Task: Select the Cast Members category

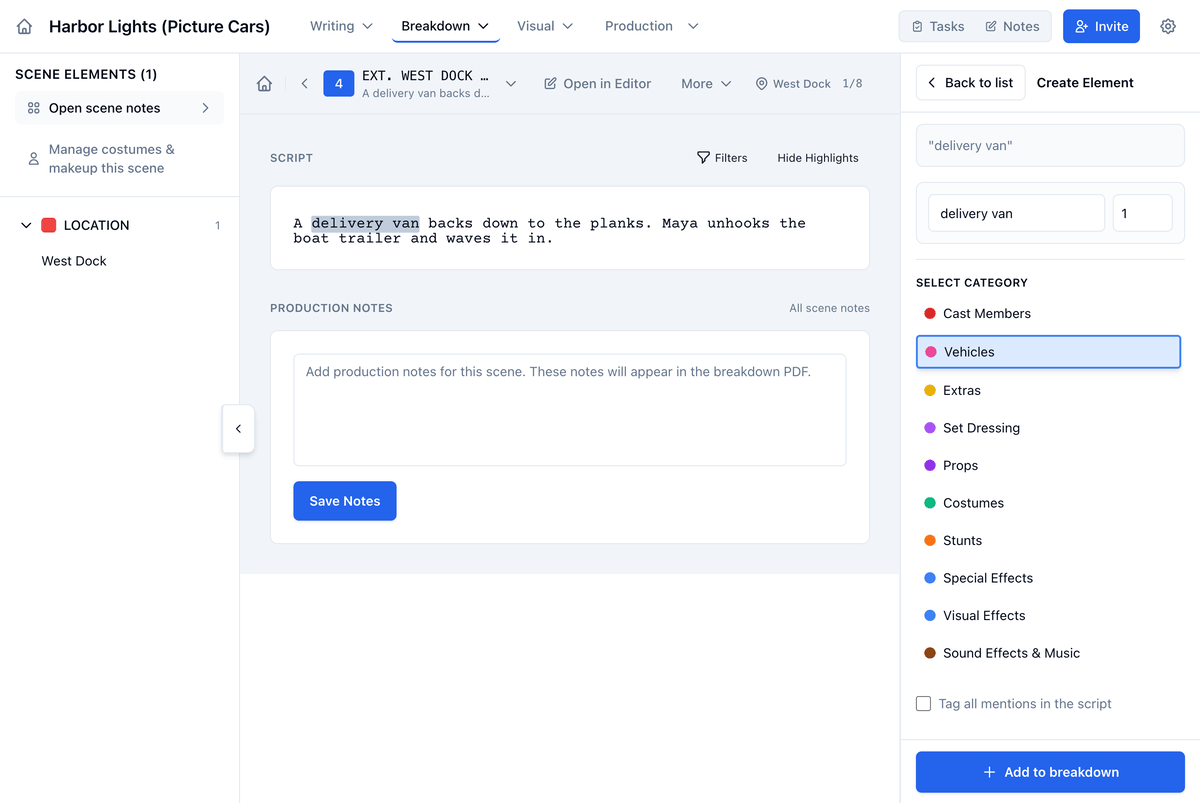Action: click(1048, 314)
